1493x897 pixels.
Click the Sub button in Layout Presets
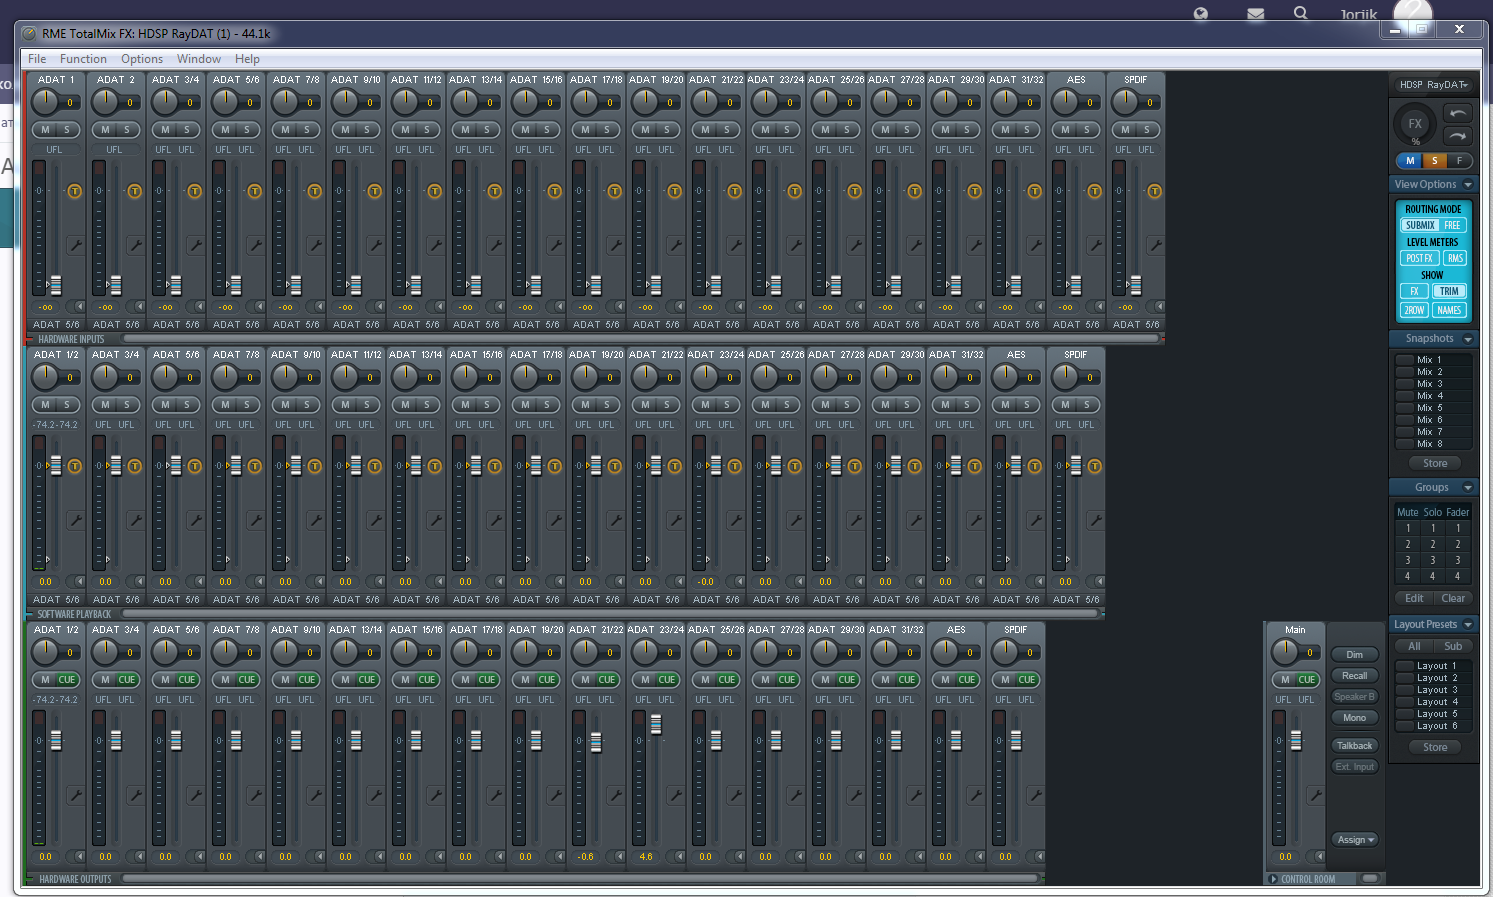1453,647
